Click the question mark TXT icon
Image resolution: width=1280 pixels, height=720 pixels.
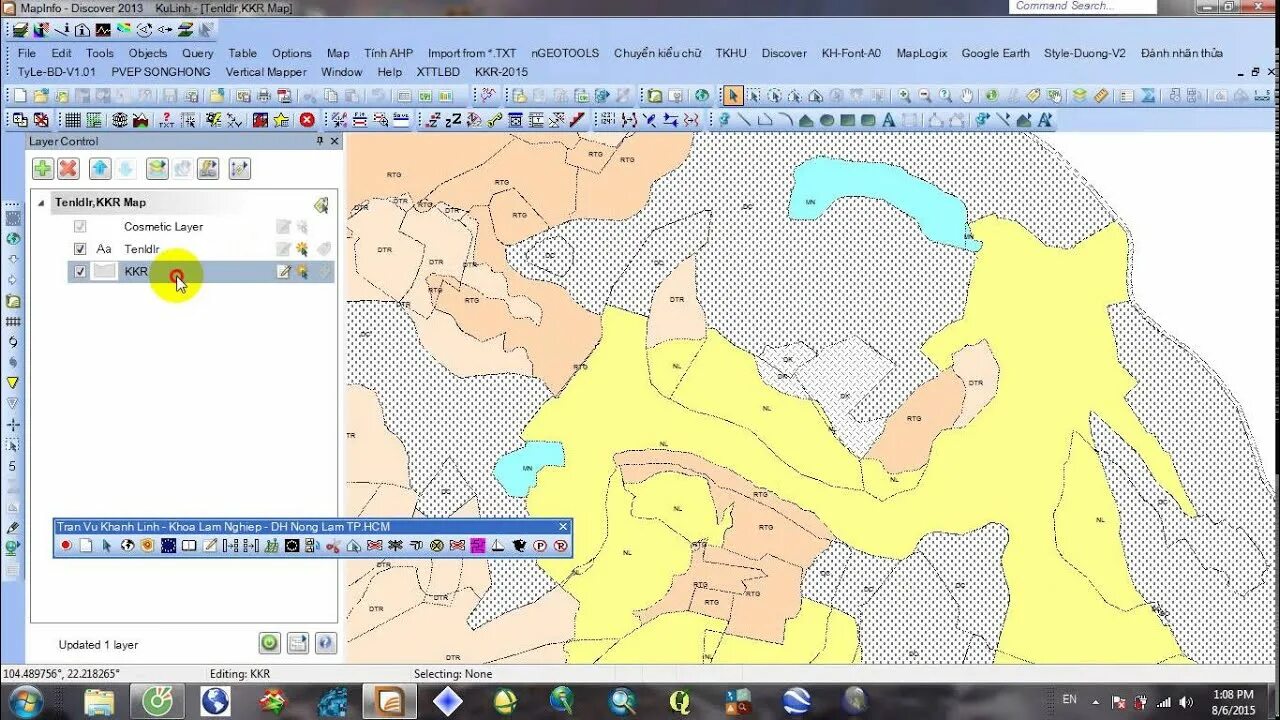pyautogui.click(x=166, y=120)
